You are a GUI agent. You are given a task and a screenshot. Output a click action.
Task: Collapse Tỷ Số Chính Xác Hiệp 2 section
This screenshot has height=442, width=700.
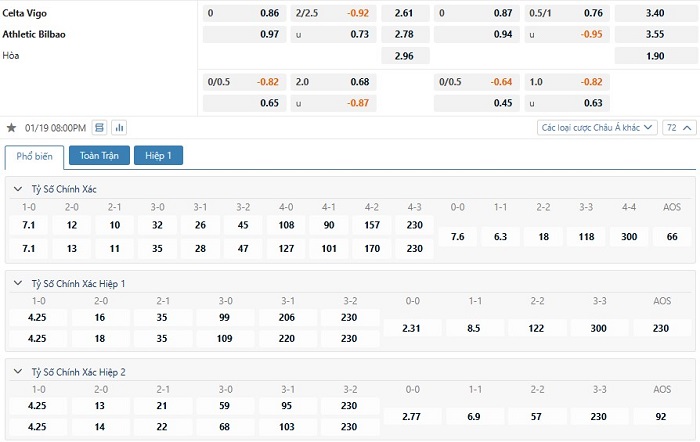(x=18, y=371)
